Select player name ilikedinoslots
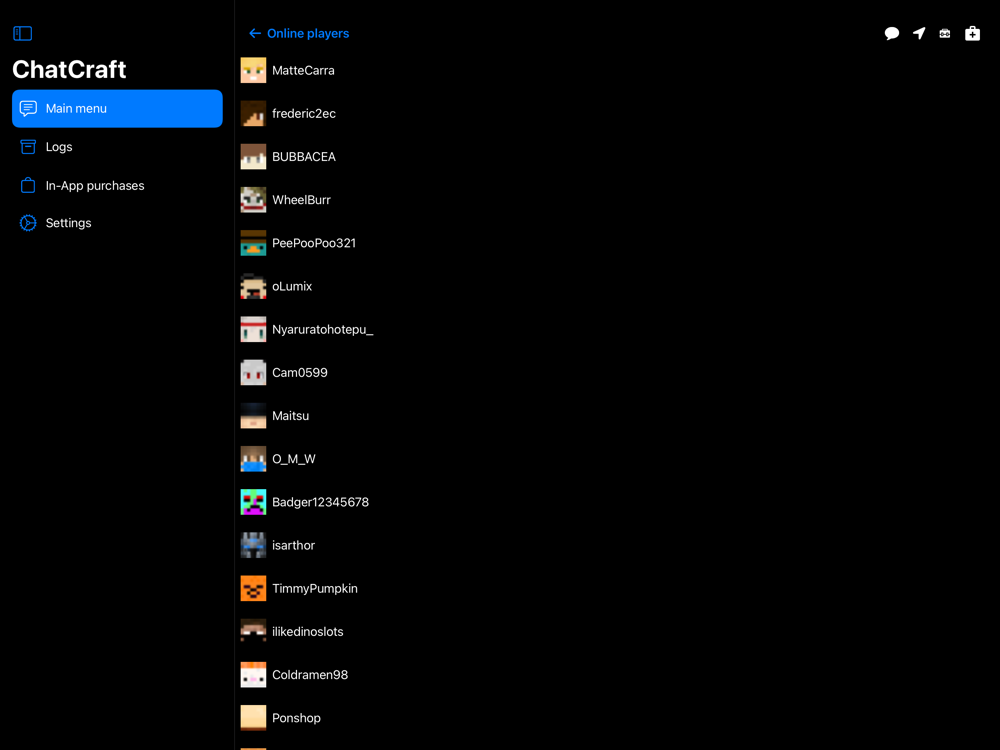Viewport: 1000px width, 750px height. [307, 632]
